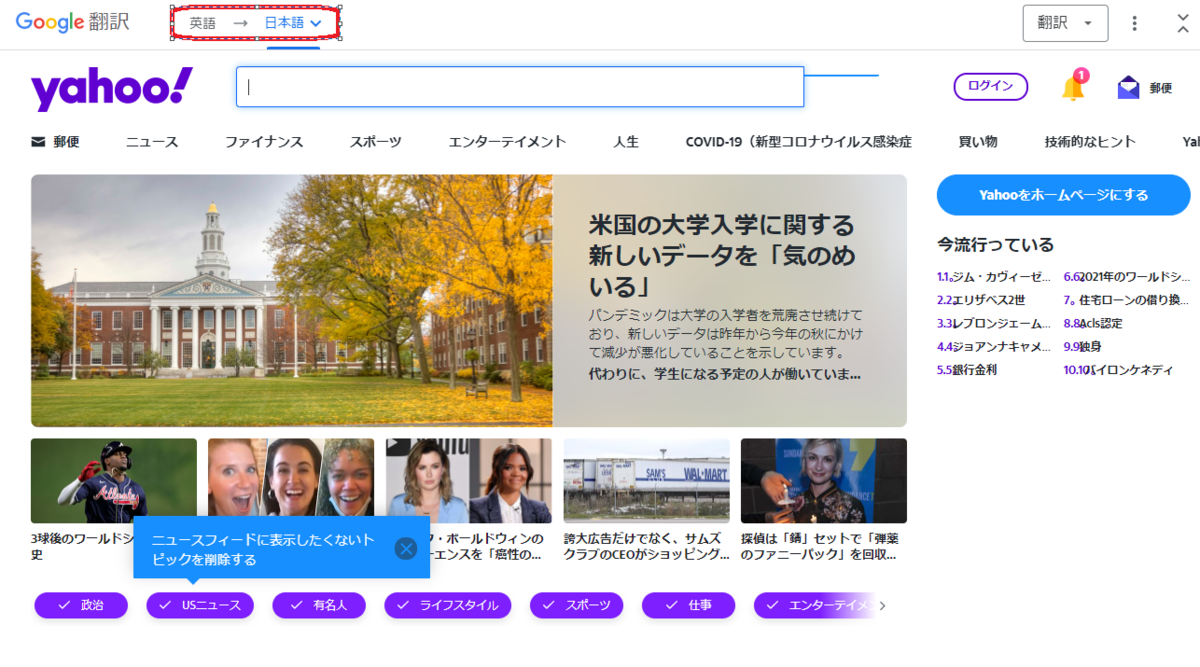This screenshot has height=667, width=1200.
Task: Click the ログイン button
Action: 990,87
